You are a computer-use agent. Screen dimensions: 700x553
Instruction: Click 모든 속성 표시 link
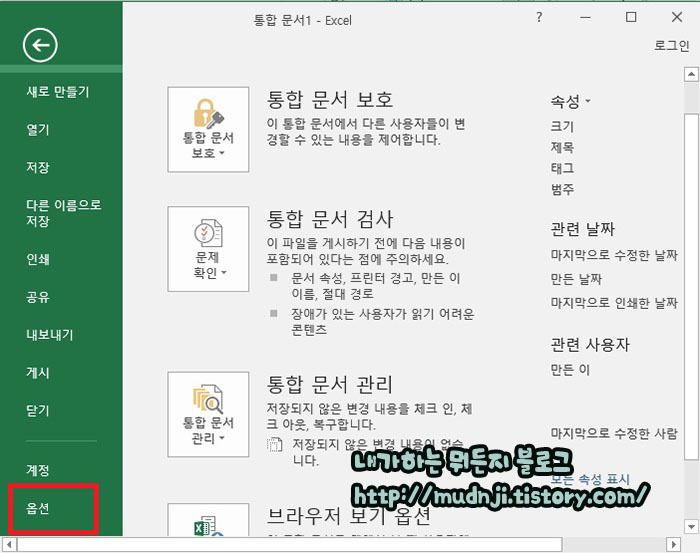click(590, 479)
